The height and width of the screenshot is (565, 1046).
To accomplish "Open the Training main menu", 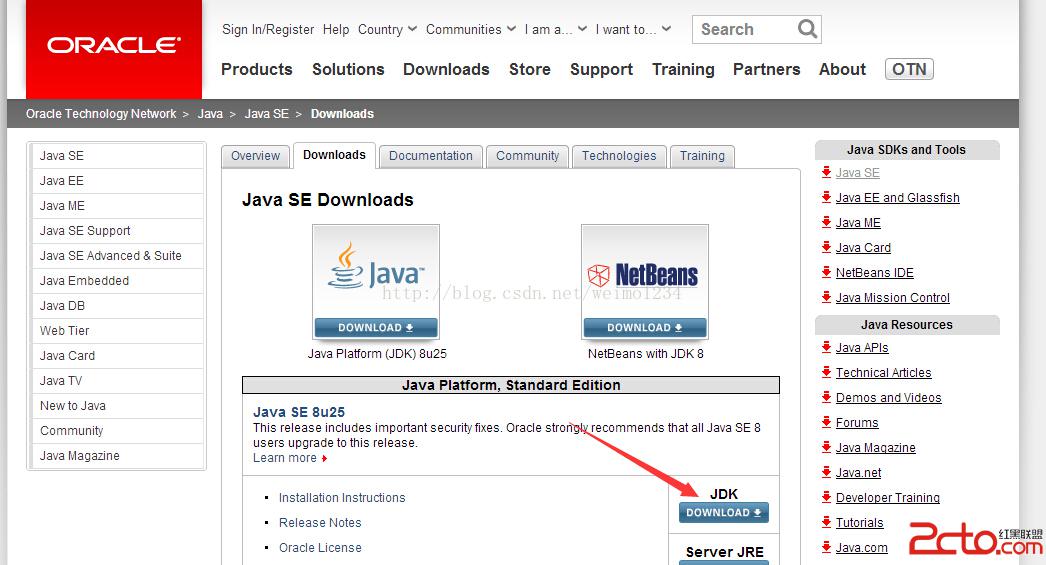I will click(x=683, y=69).
